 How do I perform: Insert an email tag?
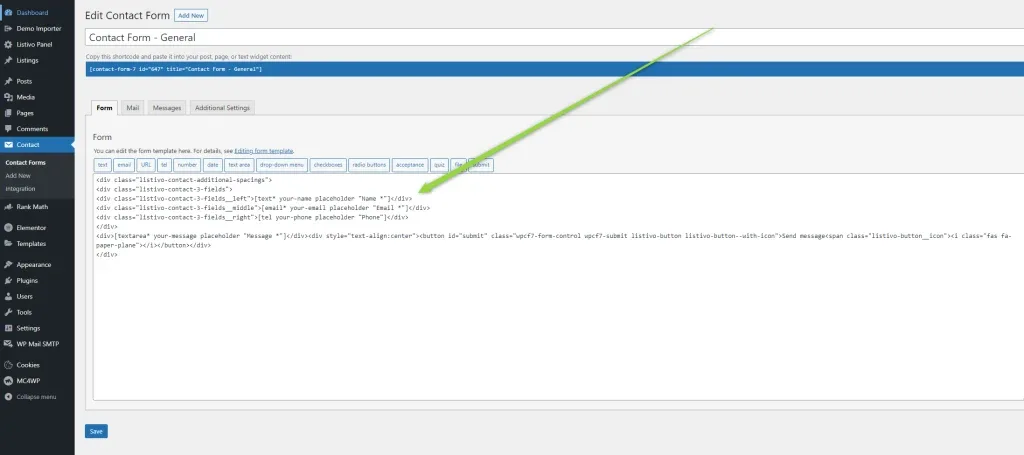coord(124,165)
